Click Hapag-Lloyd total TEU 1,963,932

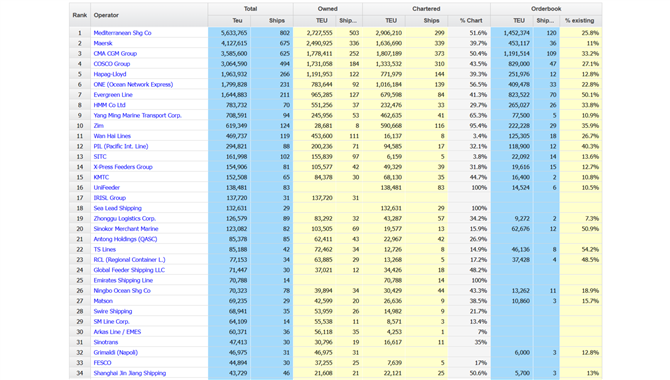click(x=234, y=74)
